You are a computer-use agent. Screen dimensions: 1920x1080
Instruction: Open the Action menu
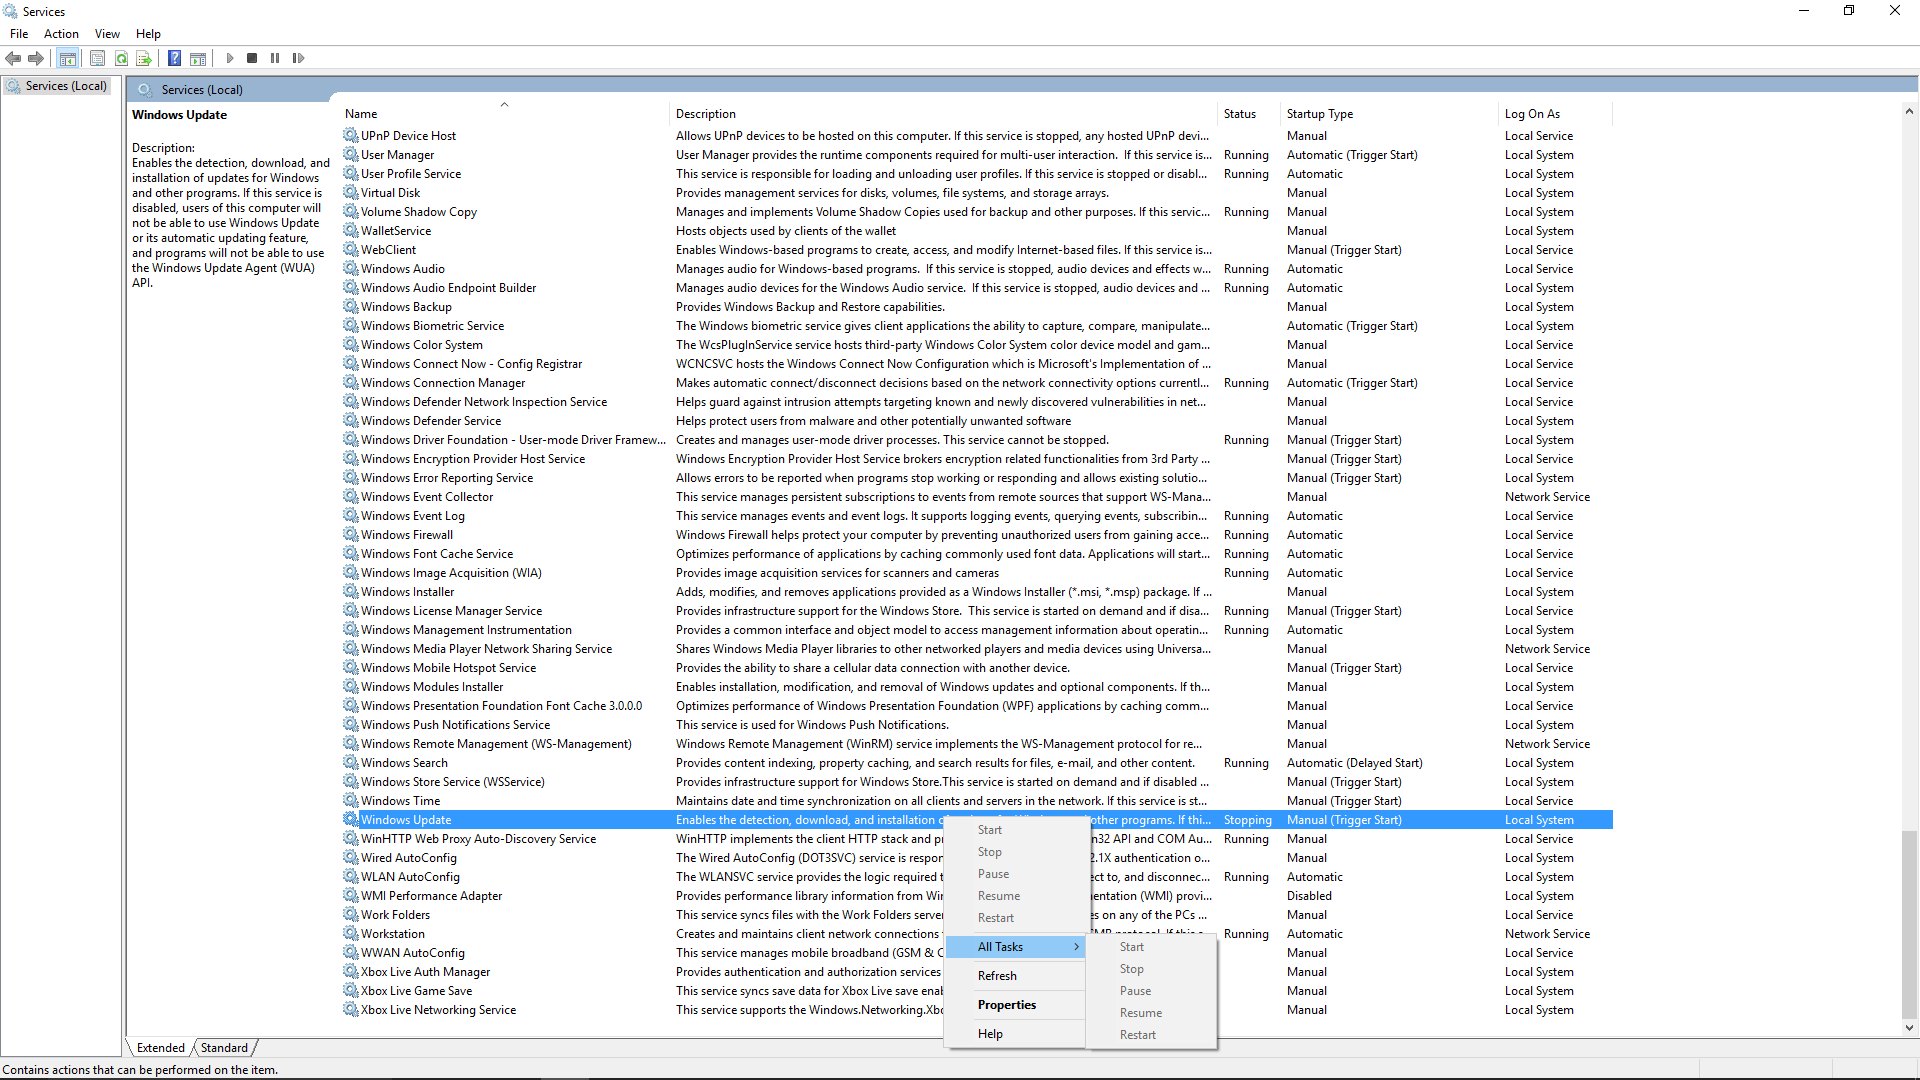tap(61, 33)
